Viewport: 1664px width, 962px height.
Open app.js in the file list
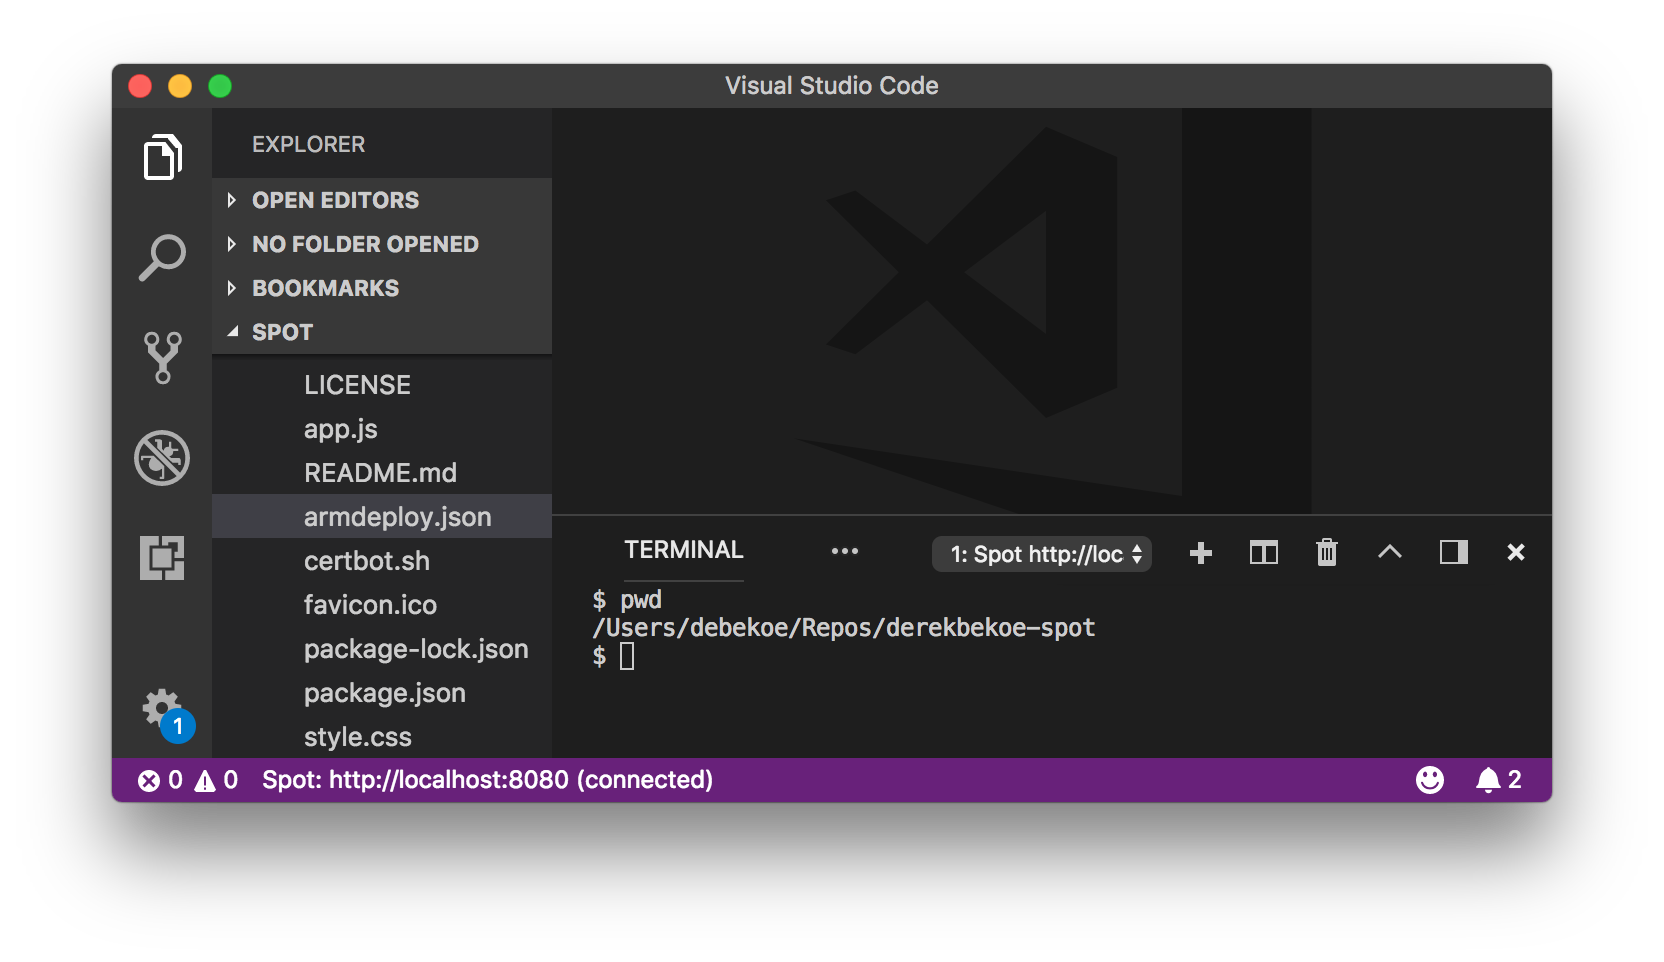(382, 429)
